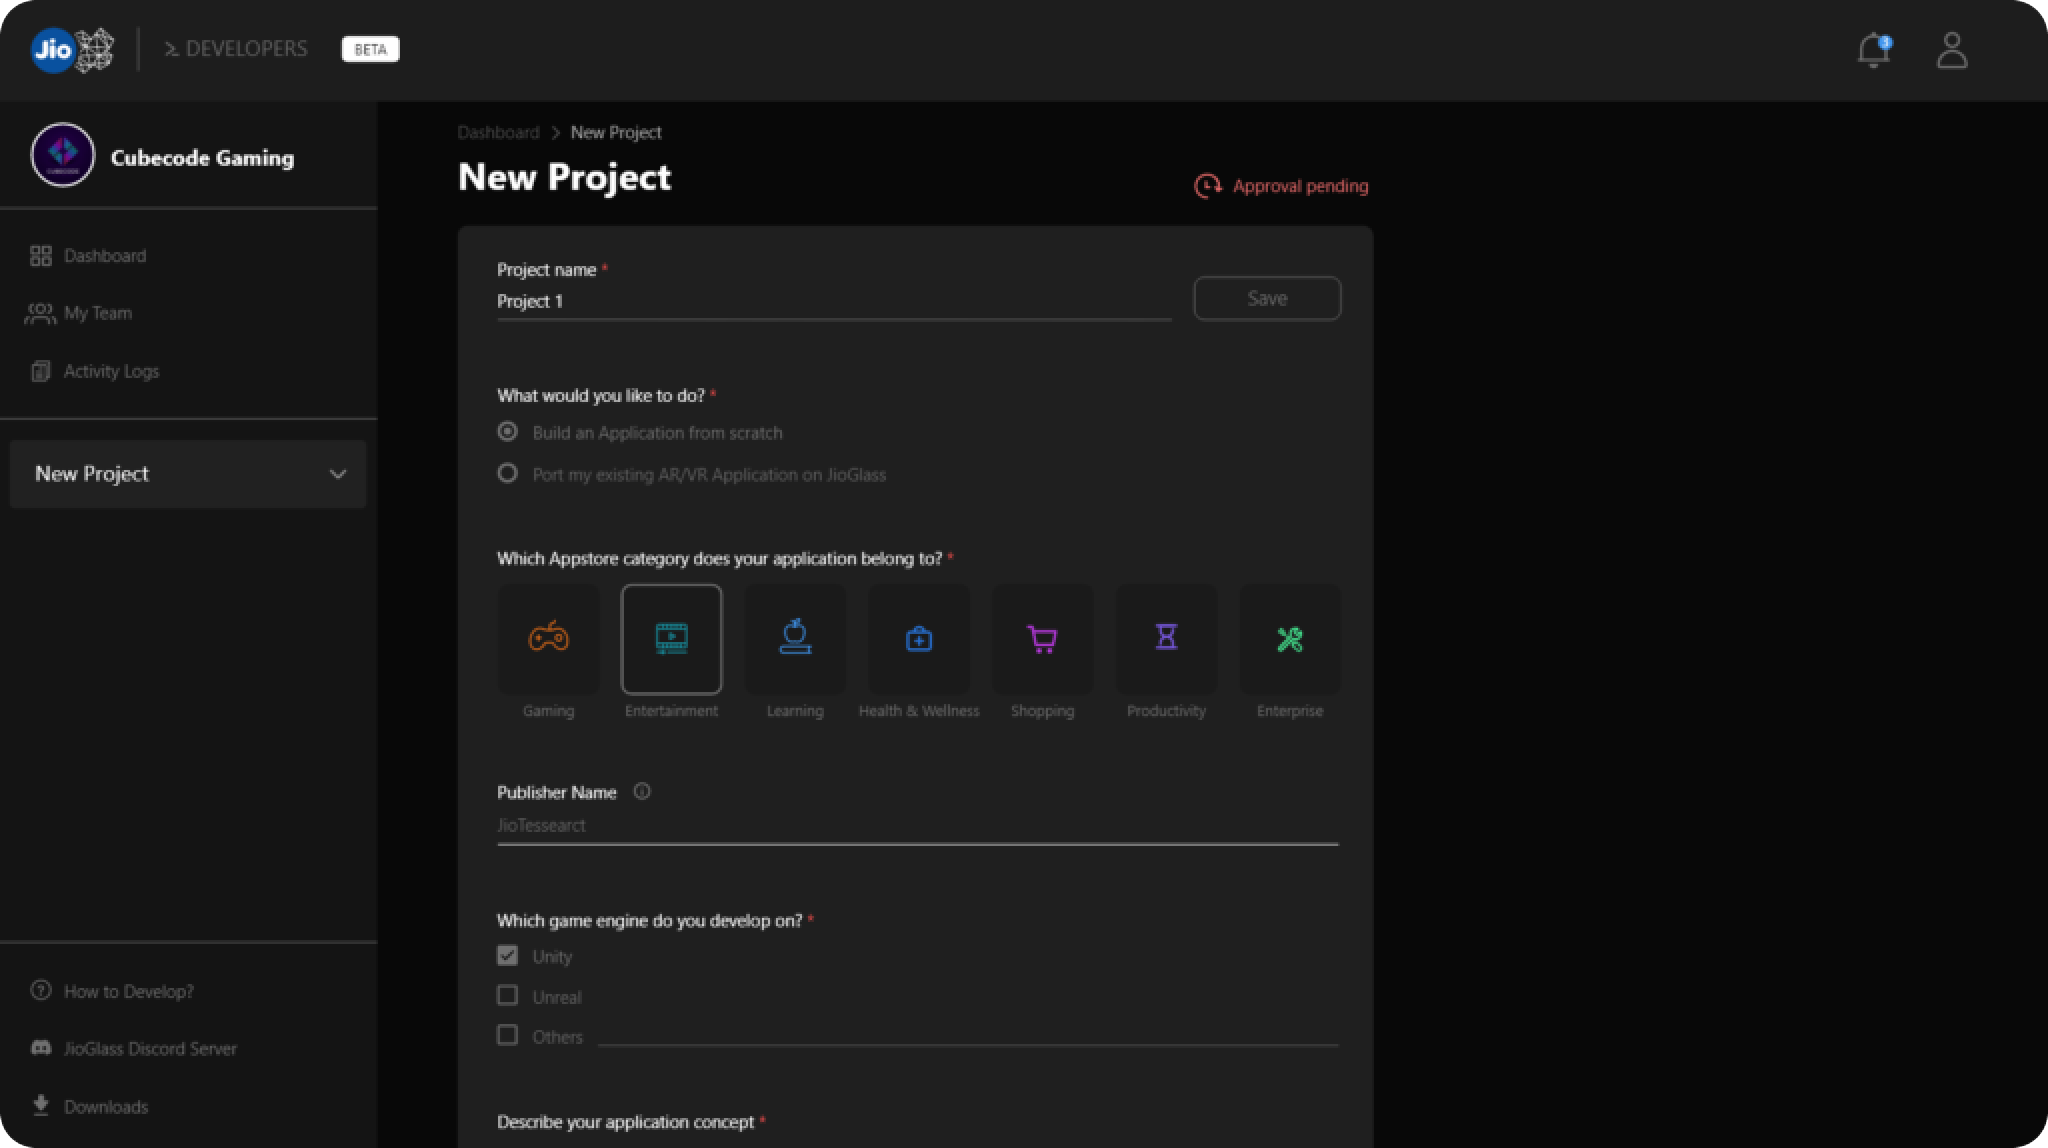Select the Gaming category tile
This screenshot has width=2048, height=1148.
coord(548,639)
